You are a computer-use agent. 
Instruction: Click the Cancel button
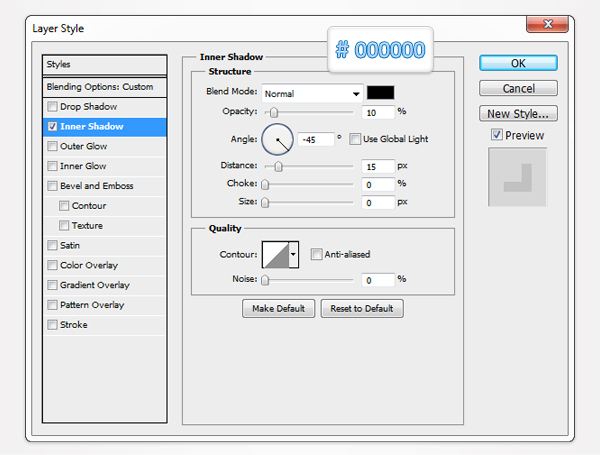pos(518,88)
